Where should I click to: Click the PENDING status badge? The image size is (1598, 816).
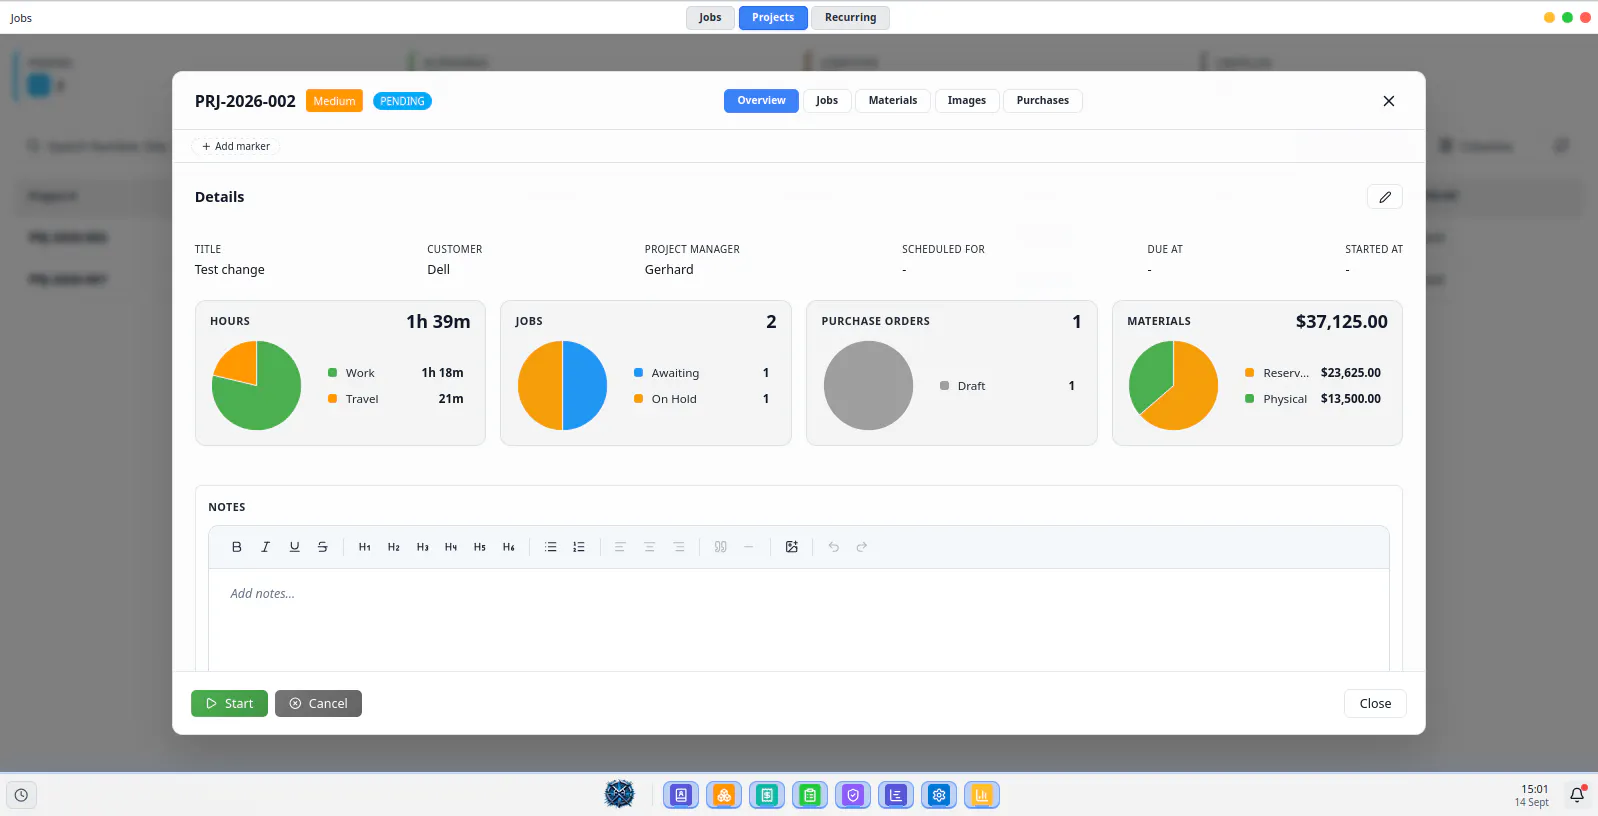pos(402,101)
